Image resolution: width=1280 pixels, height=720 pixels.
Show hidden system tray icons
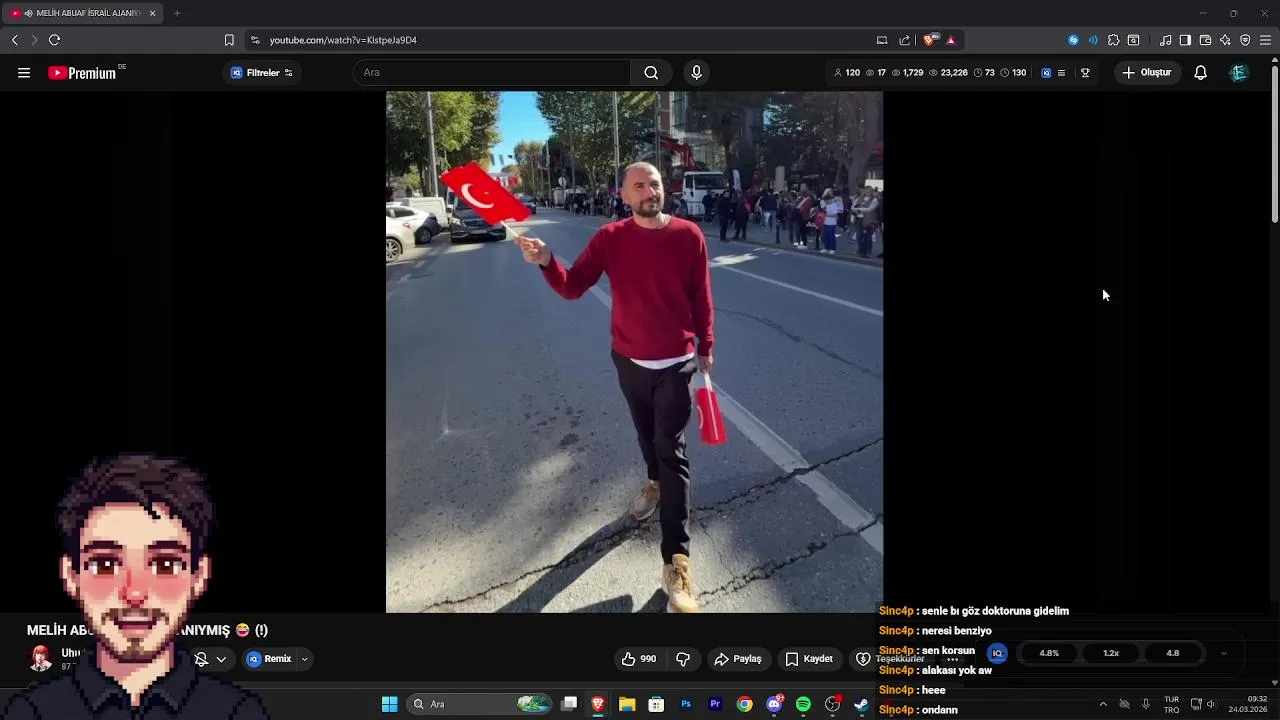click(x=1103, y=704)
